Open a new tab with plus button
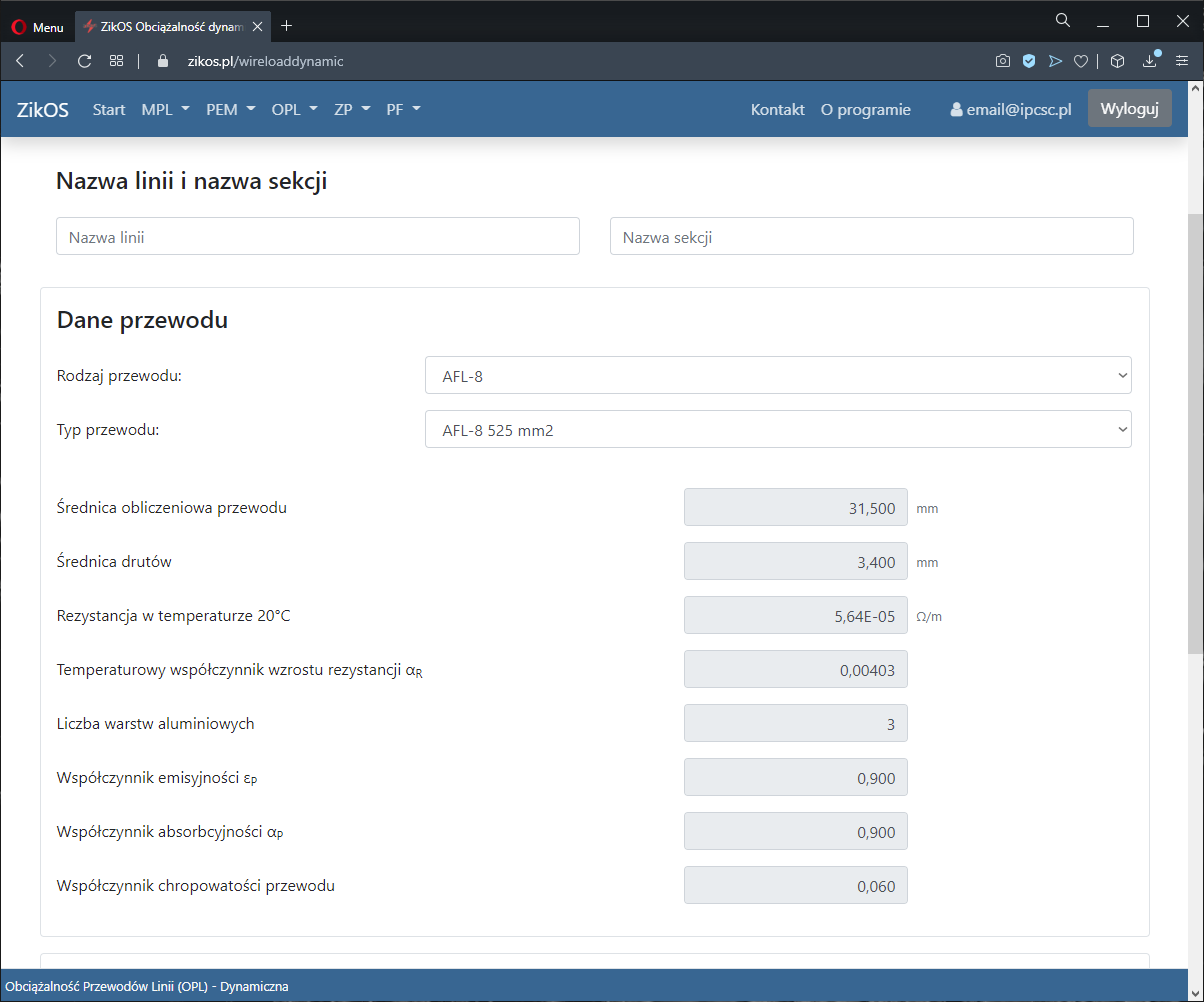 [x=287, y=26]
